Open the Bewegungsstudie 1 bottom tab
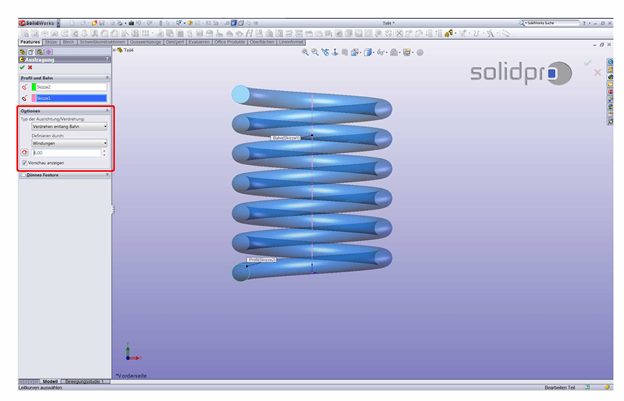Image resolution: width=624 pixels, height=401 pixels. click(86, 381)
